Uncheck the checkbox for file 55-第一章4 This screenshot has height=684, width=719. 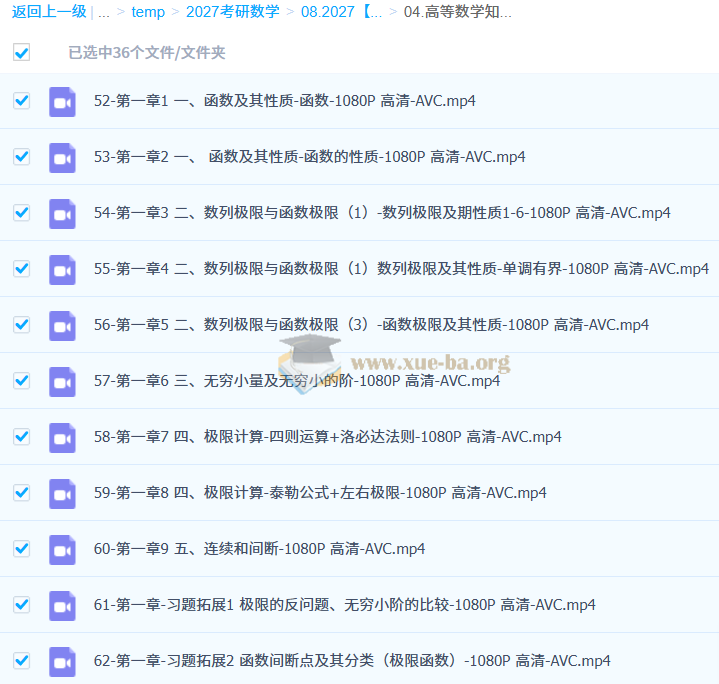pyautogui.click(x=21, y=269)
